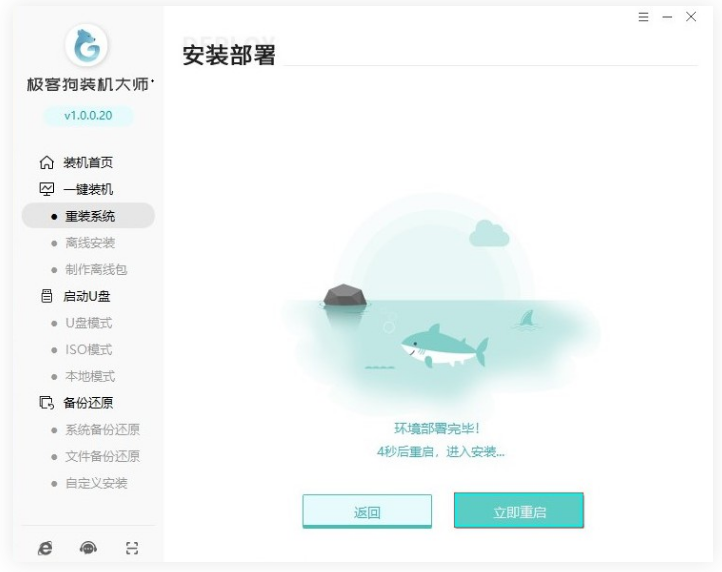Click the scan icon in bottom sidebar
Screen dimensions: 722x572
point(132,548)
